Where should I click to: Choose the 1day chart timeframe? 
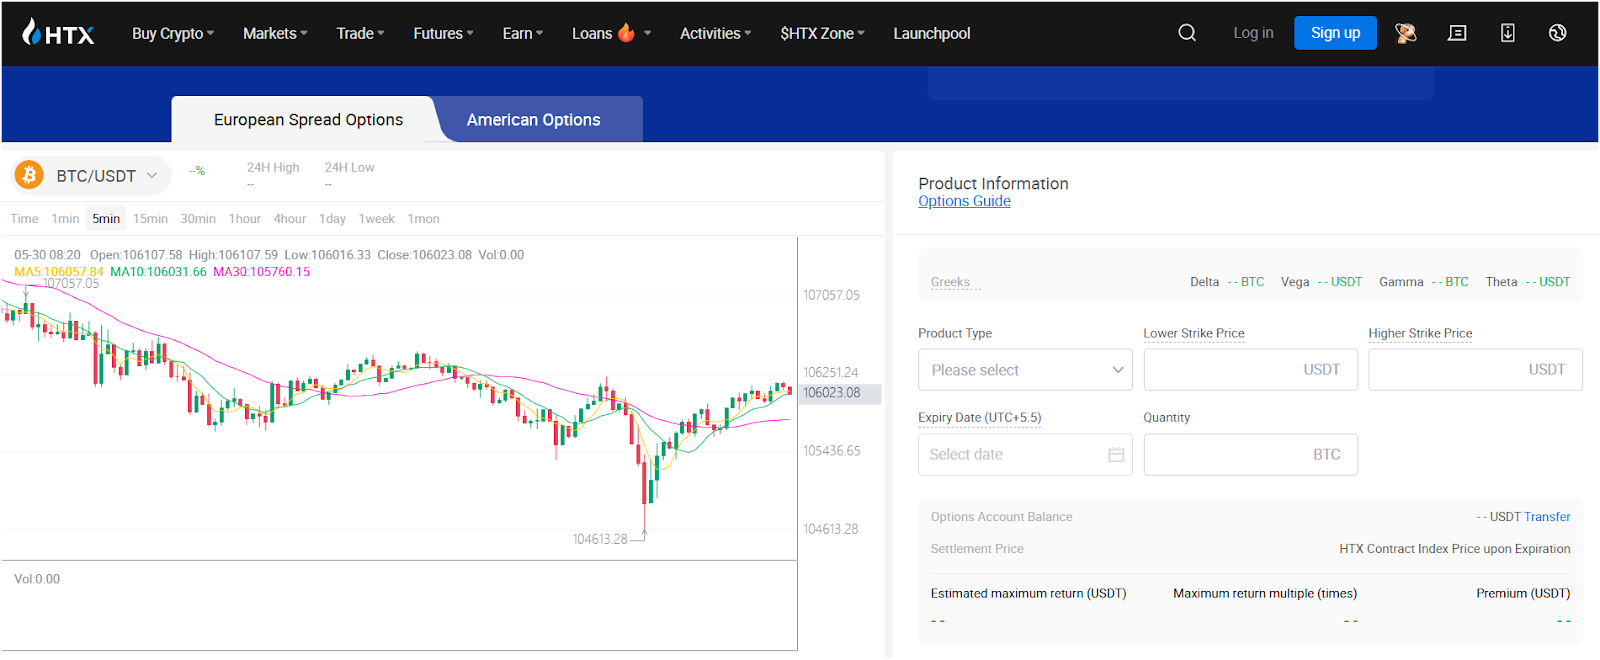tap(332, 219)
